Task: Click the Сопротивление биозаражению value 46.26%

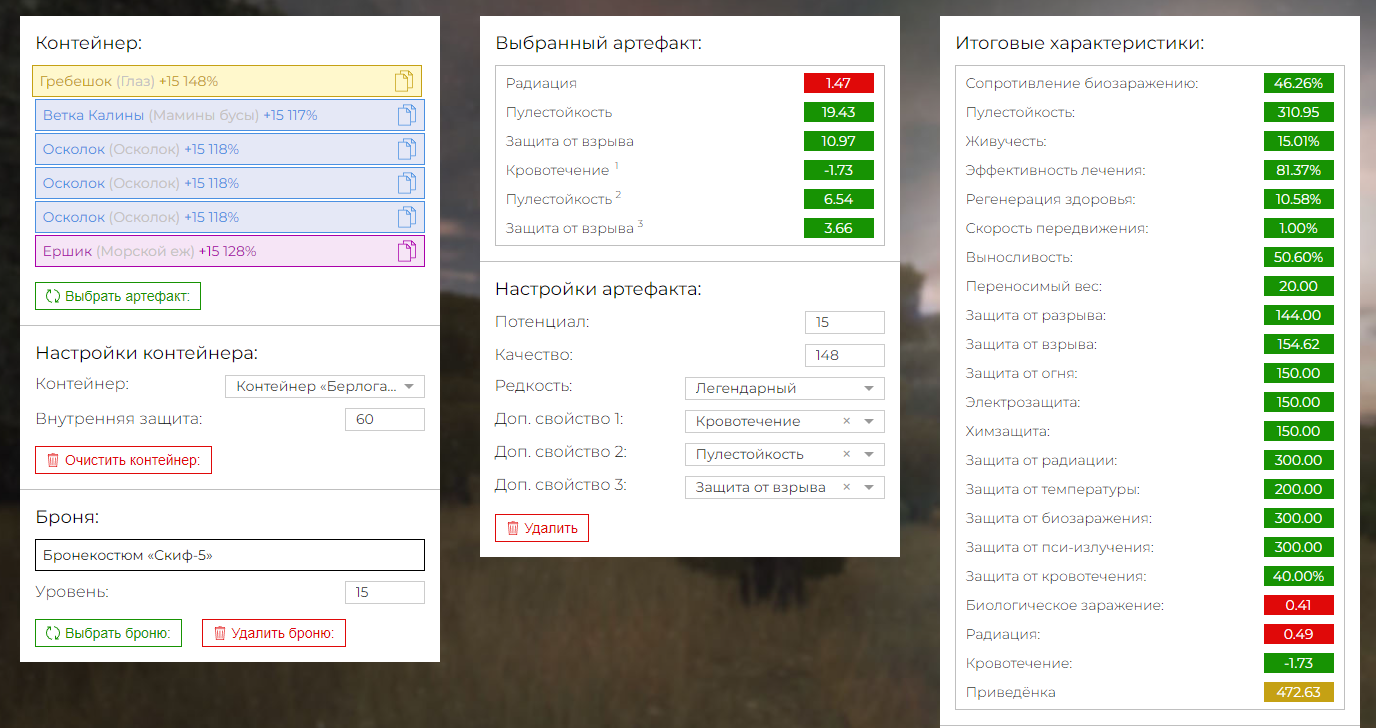Action: click(x=1299, y=83)
